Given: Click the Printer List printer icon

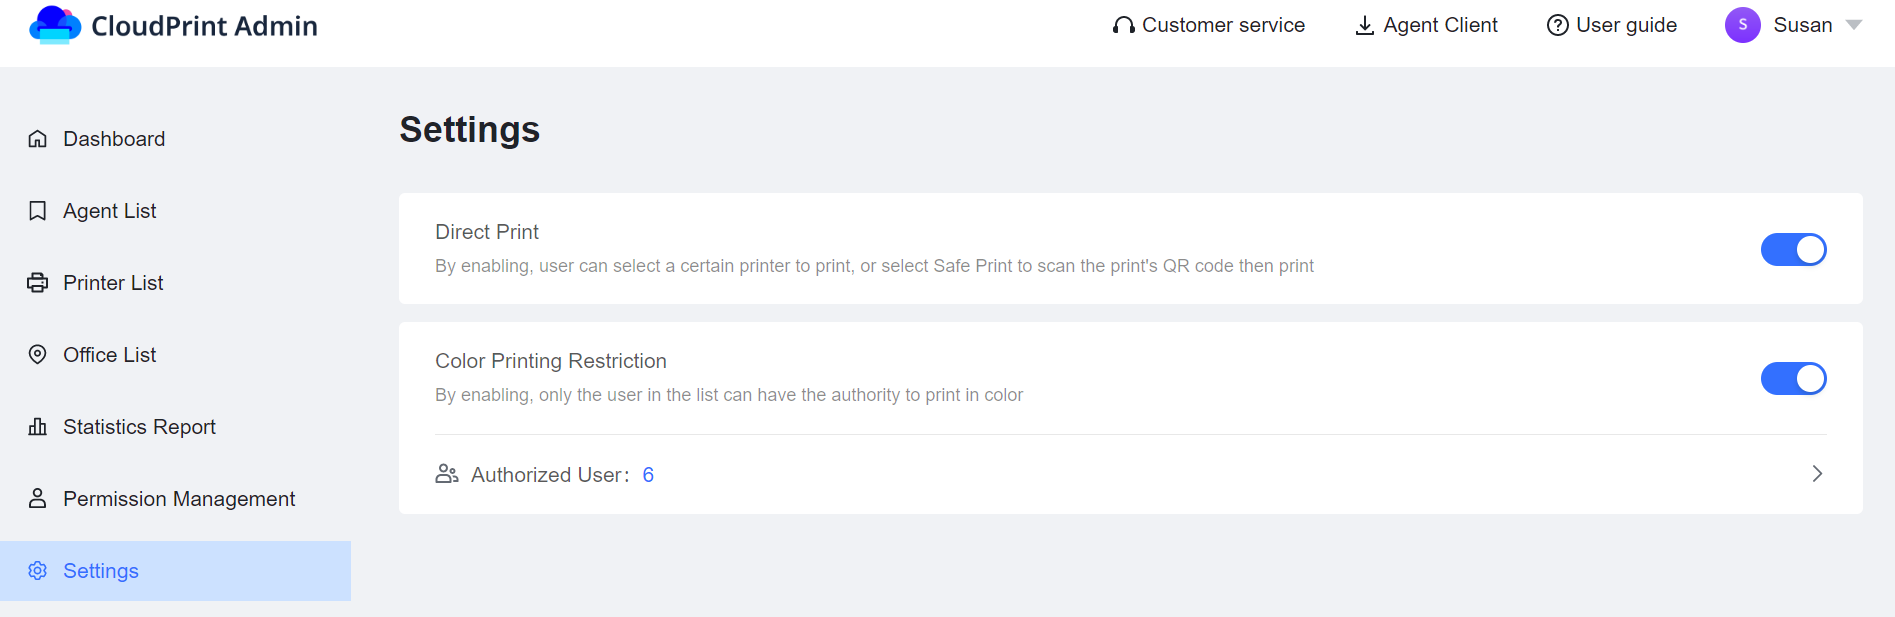Looking at the screenshot, I should coord(38,283).
